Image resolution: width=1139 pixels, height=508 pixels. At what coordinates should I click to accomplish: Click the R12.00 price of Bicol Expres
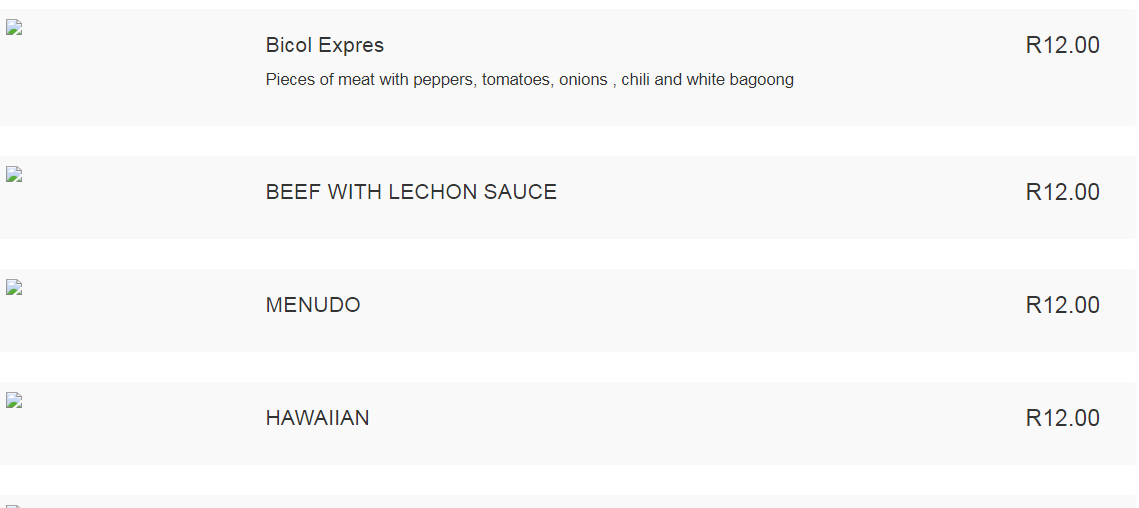pyautogui.click(x=1063, y=45)
